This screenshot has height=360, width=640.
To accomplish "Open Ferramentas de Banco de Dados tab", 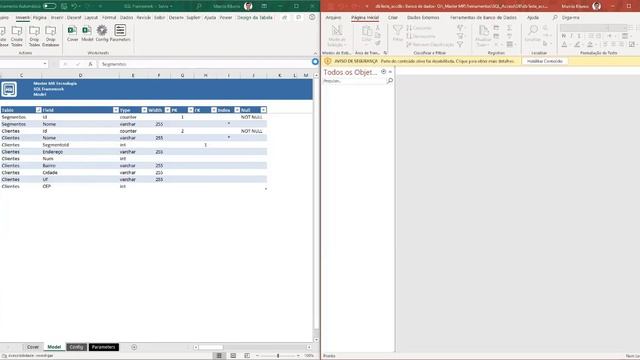I will coord(483,18).
